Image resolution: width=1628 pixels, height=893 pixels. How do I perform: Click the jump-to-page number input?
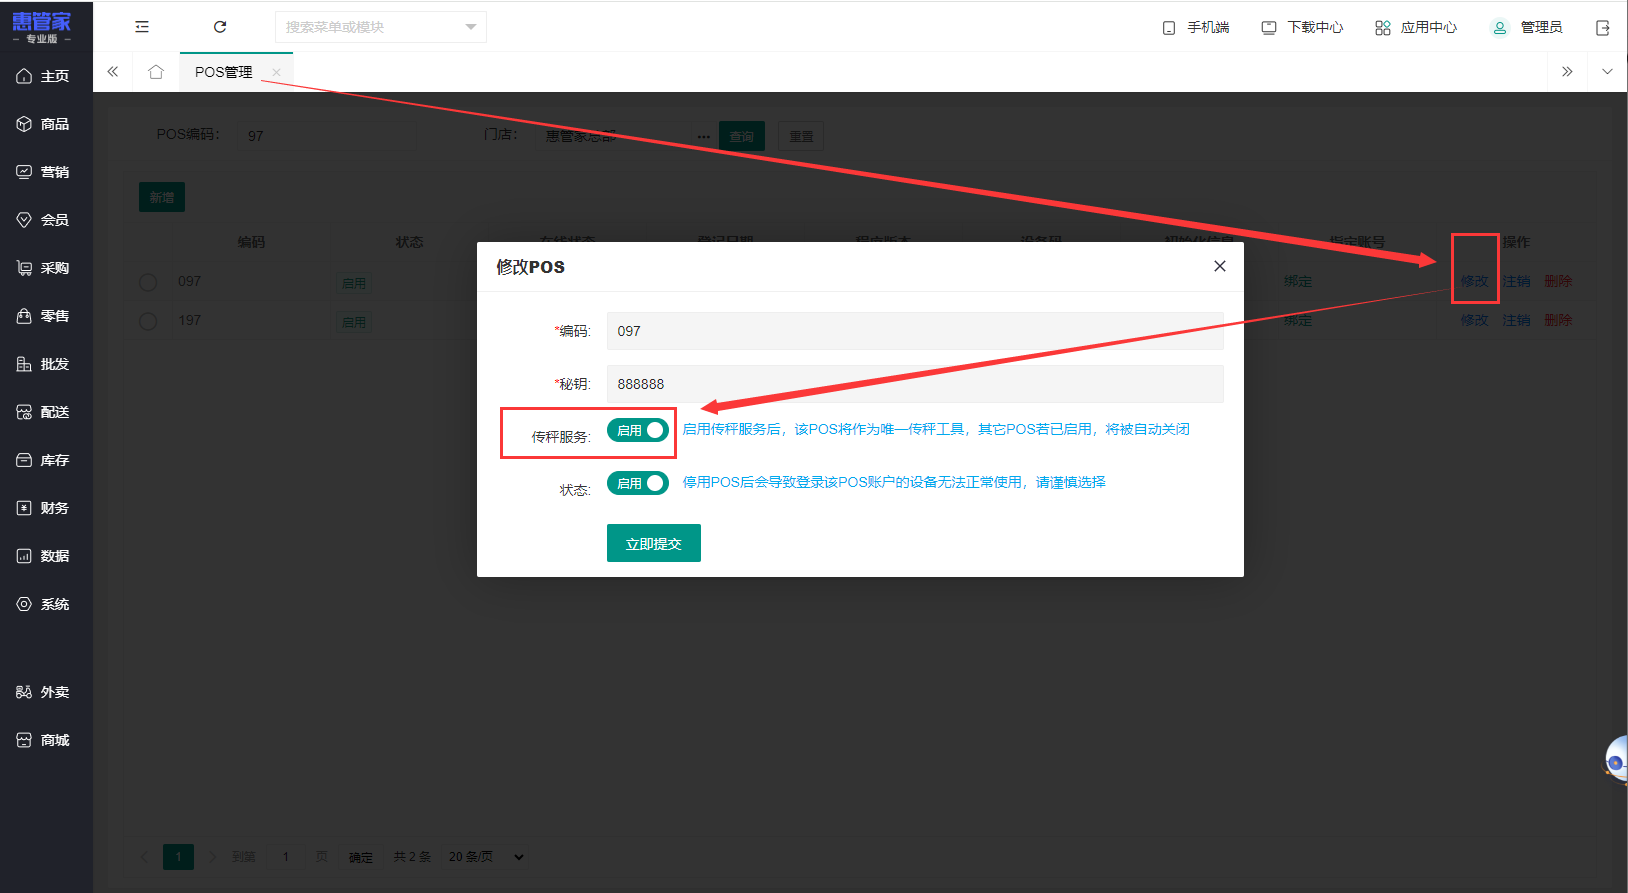tap(286, 857)
